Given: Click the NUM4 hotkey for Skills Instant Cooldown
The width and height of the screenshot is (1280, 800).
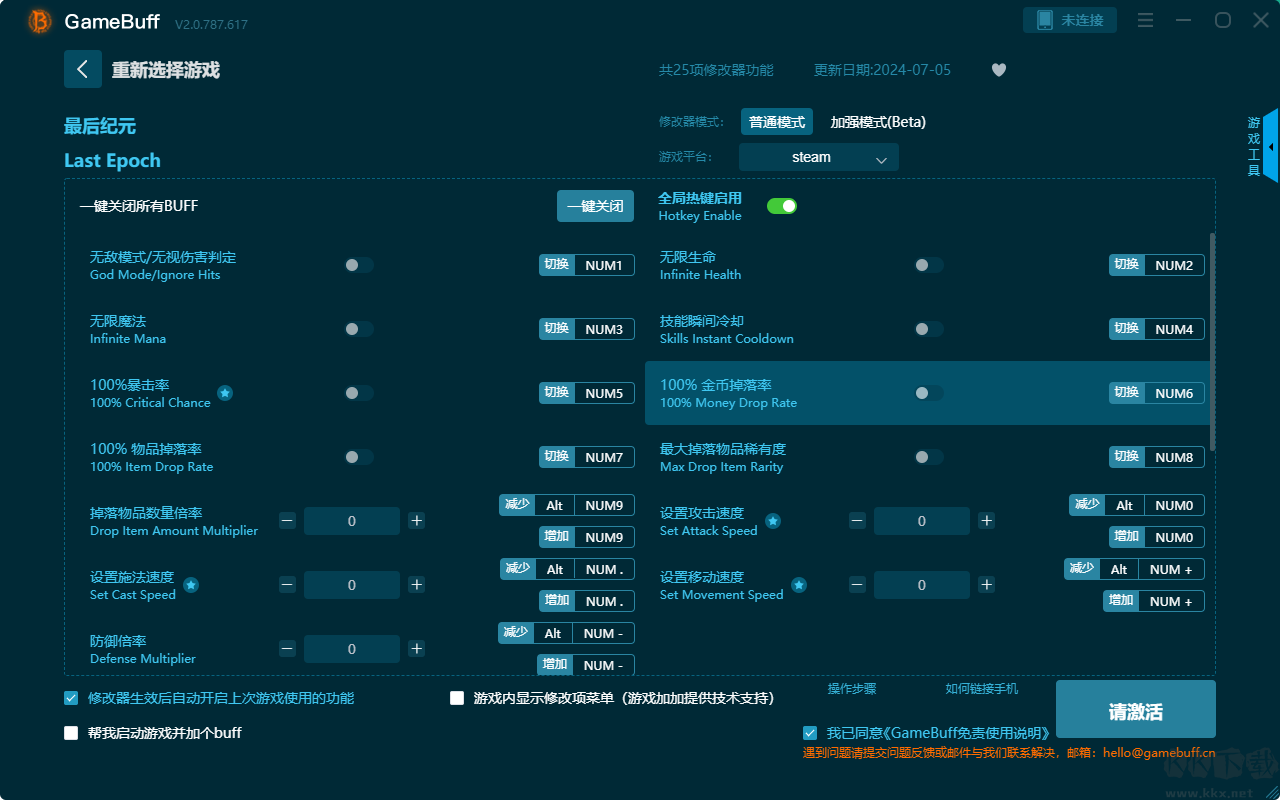Looking at the screenshot, I should click(1174, 329).
